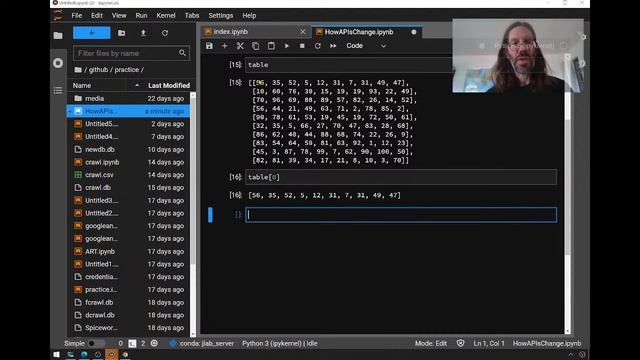Click the orange JupyterLab taskbar icon
The height and width of the screenshot is (360, 640).
pyautogui.click(x=111, y=355)
